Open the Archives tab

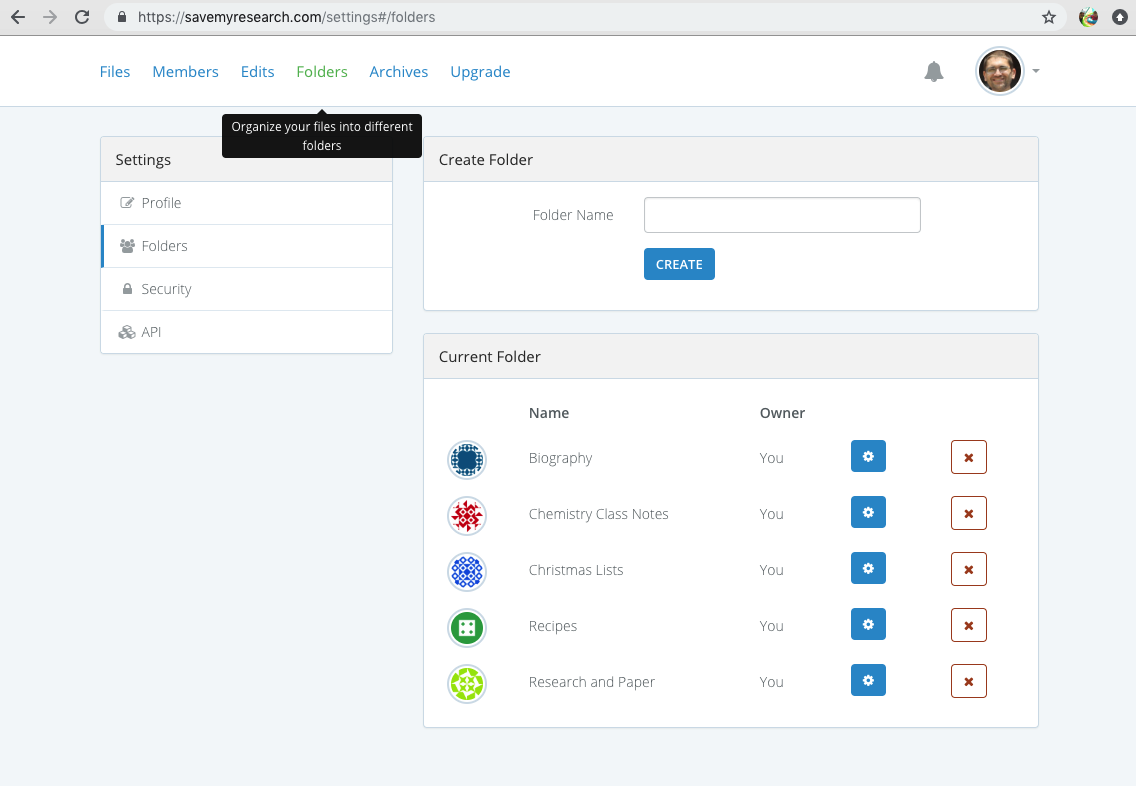click(x=398, y=72)
